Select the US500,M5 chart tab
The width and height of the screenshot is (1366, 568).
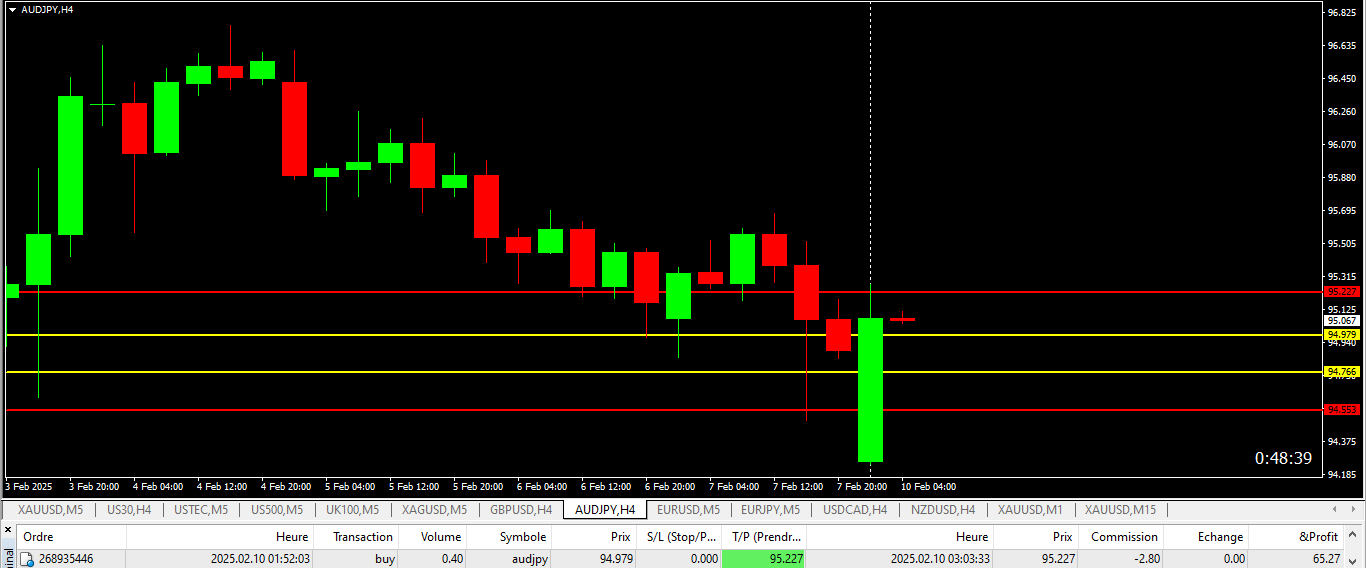coord(277,510)
